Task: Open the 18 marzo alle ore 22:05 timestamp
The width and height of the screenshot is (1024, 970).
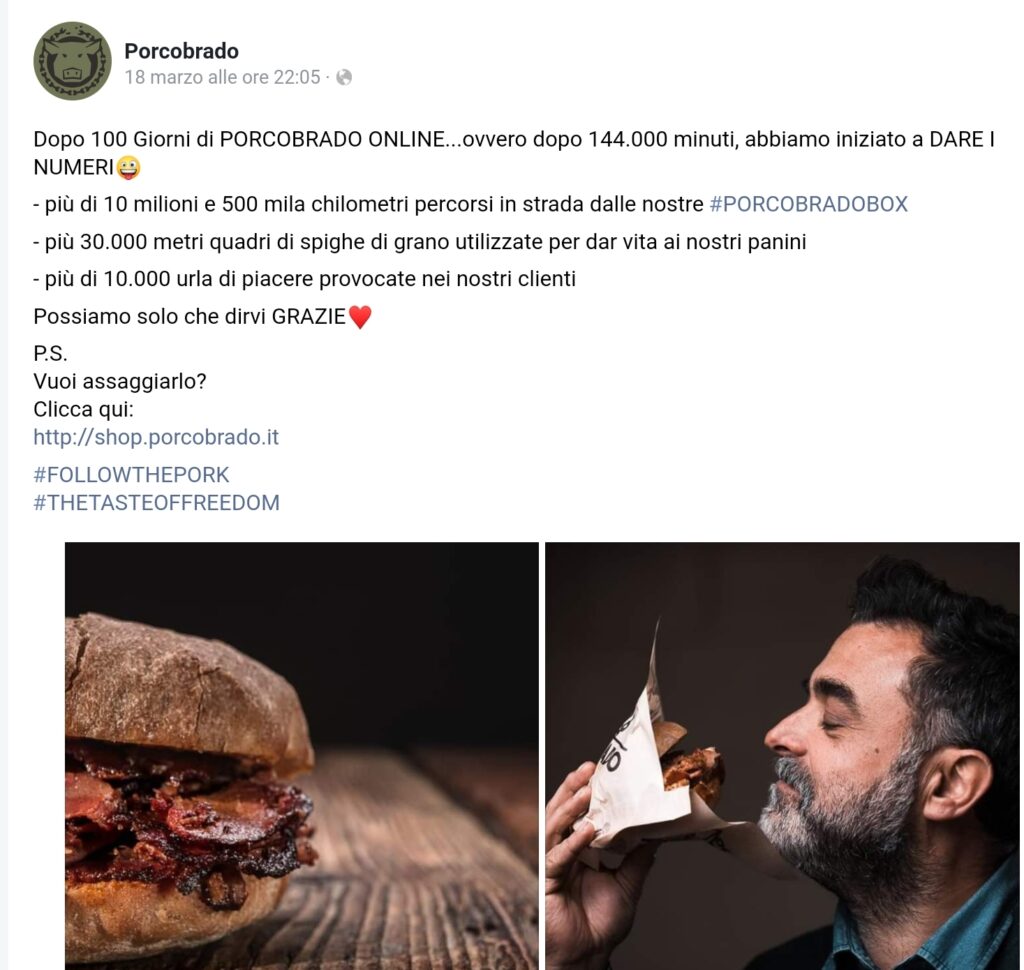Action: pos(222,78)
